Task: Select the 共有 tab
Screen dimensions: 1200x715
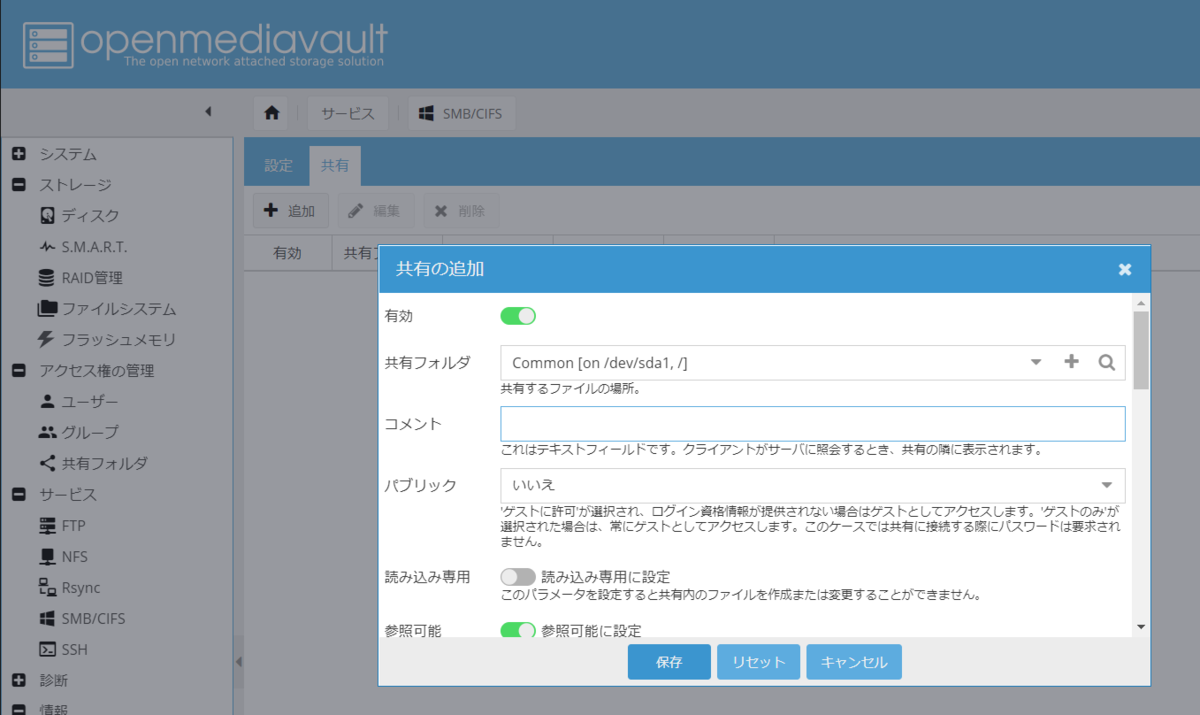Action: 335,166
